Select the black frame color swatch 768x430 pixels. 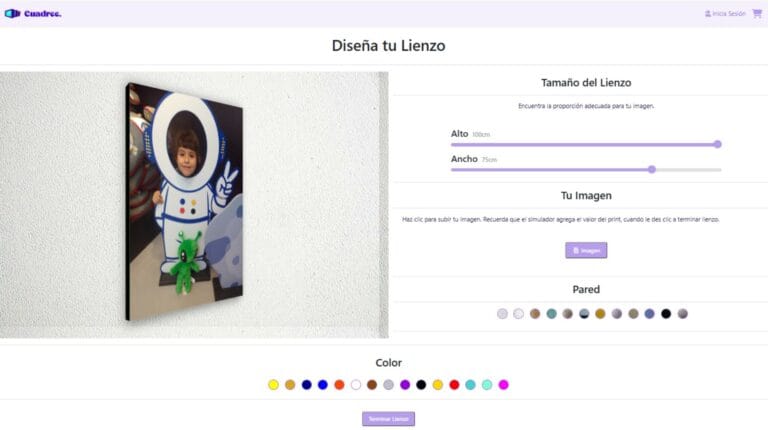point(421,385)
